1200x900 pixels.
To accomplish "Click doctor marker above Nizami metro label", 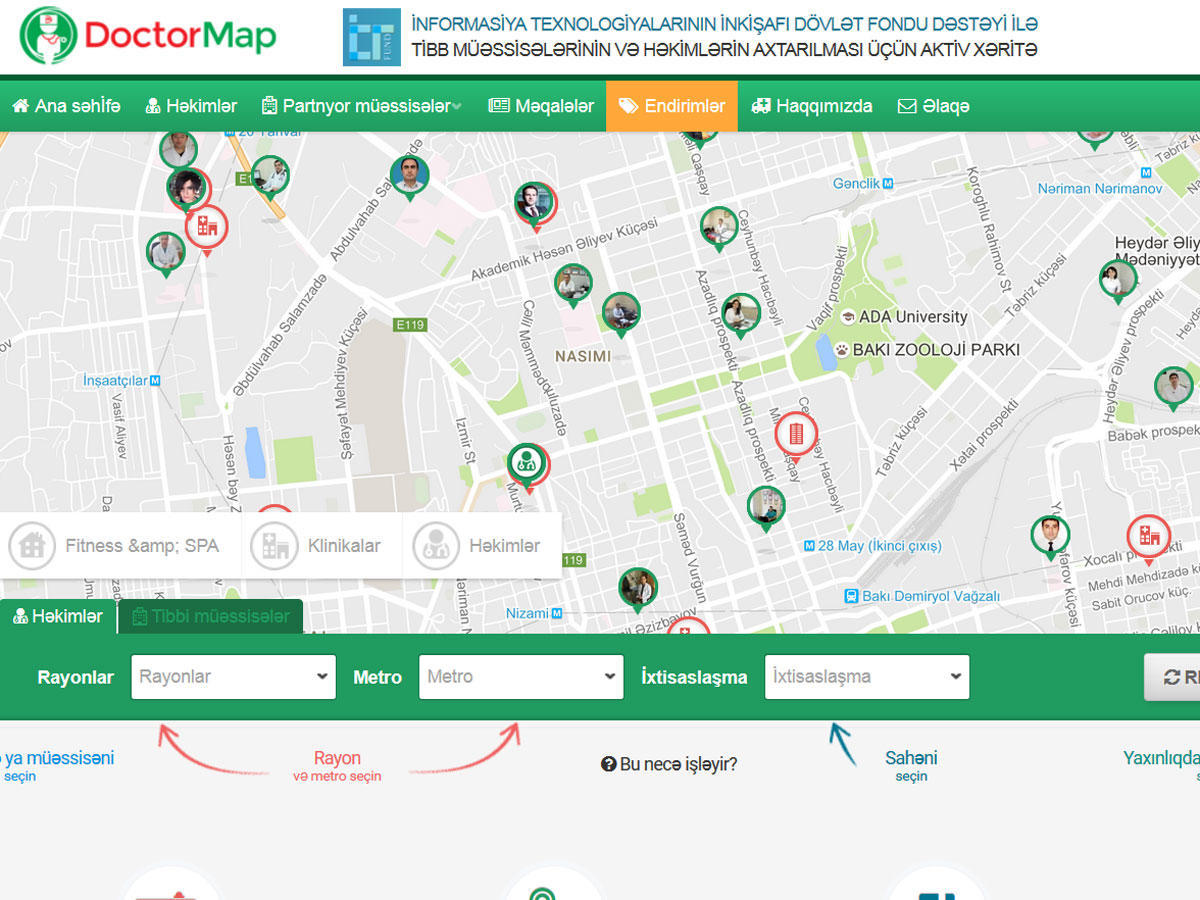I will (x=637, y=588).
